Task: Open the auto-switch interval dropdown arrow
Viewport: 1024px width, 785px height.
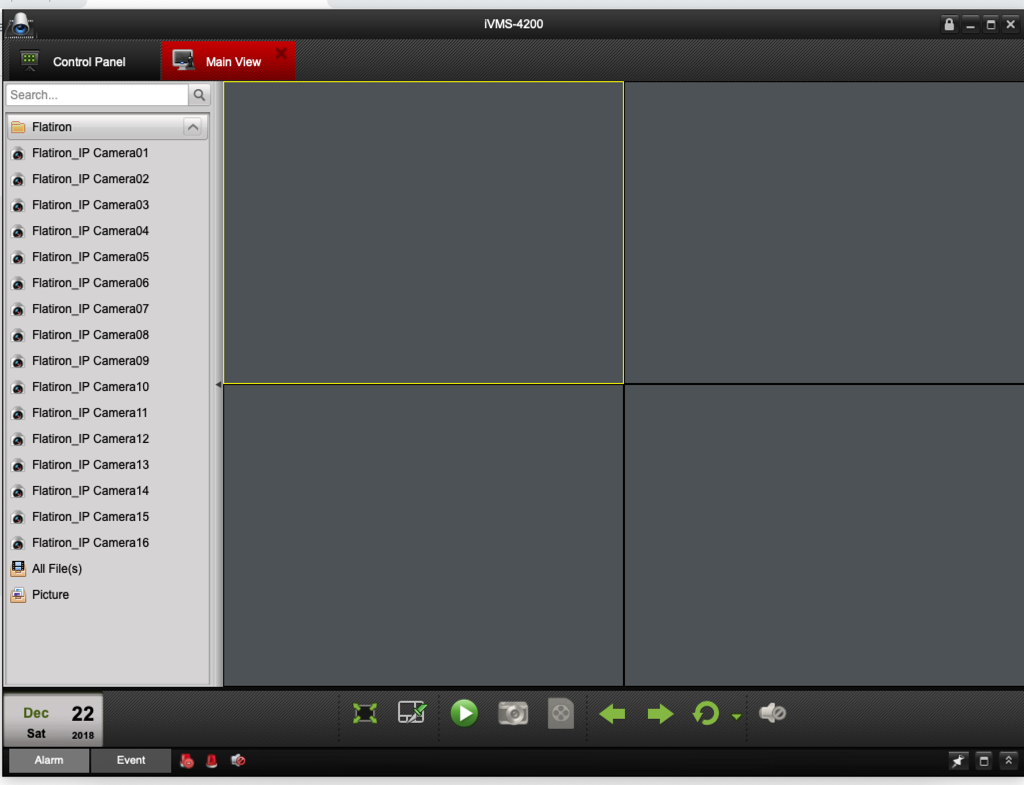Action: click(736, 716)
